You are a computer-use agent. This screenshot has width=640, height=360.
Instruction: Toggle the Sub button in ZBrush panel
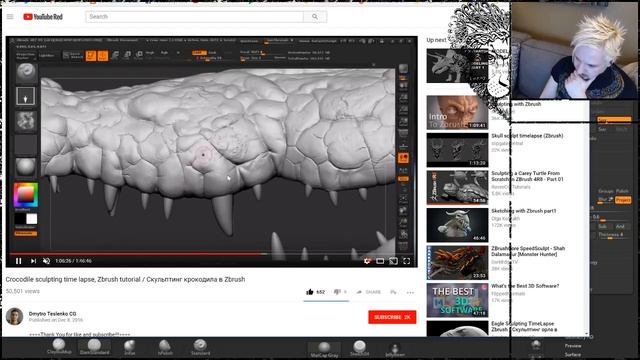point(602,226)
